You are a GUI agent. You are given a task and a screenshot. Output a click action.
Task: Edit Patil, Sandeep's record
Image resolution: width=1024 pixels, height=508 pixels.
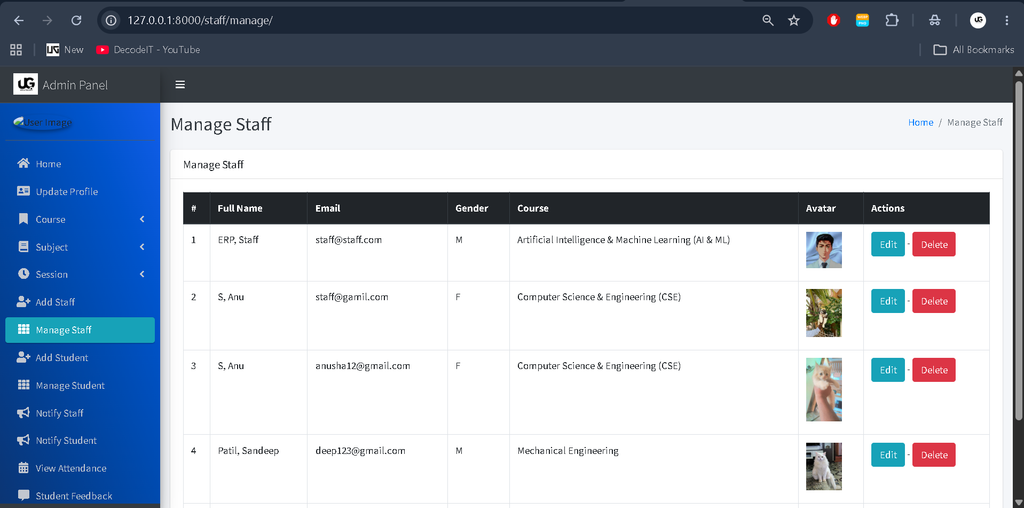[888, 454]
